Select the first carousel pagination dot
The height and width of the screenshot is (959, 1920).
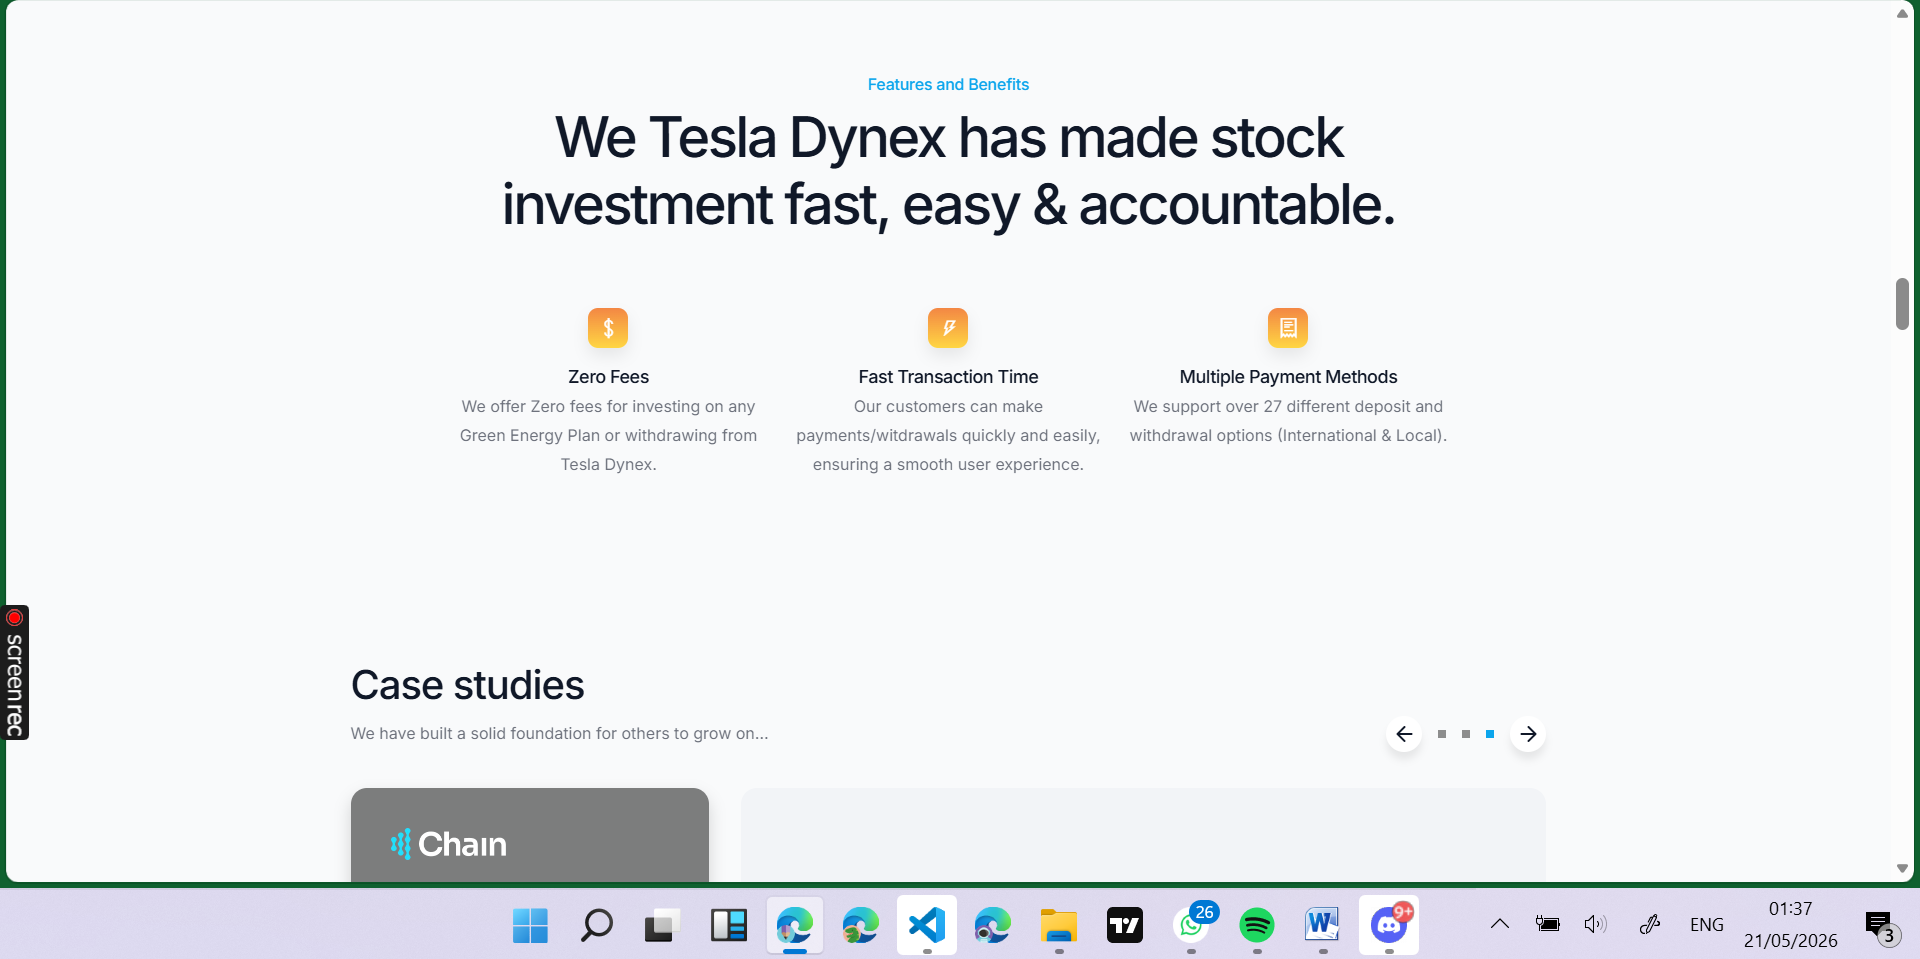pyautogui.click(x=1442, y=734)
